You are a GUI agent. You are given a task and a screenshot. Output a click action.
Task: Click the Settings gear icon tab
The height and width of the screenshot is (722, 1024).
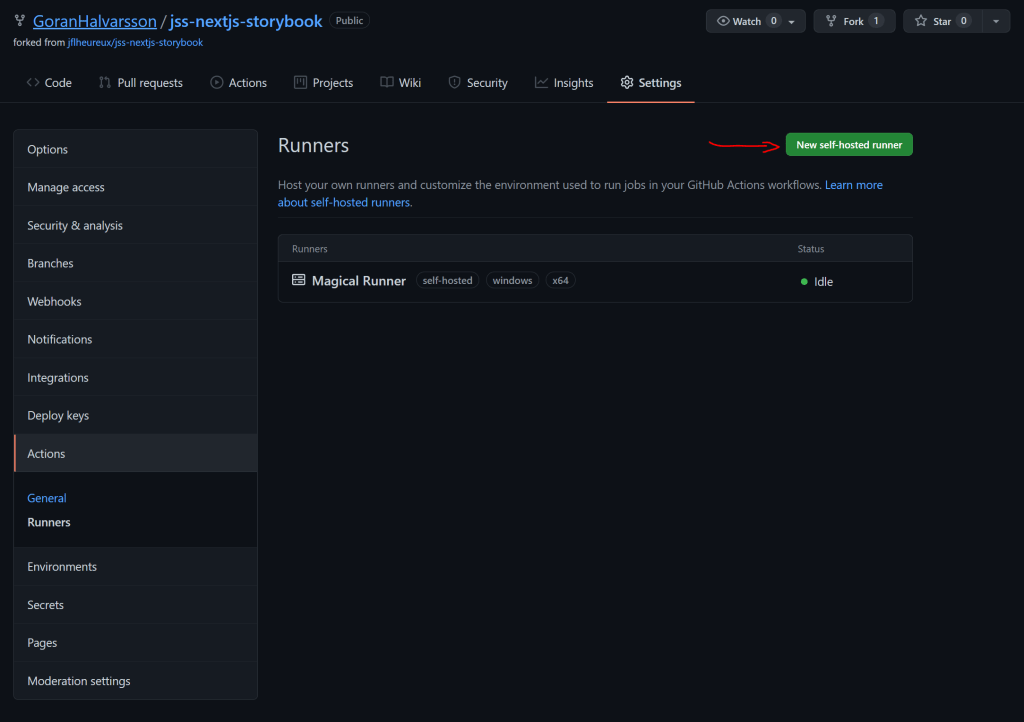pos(627,83)
